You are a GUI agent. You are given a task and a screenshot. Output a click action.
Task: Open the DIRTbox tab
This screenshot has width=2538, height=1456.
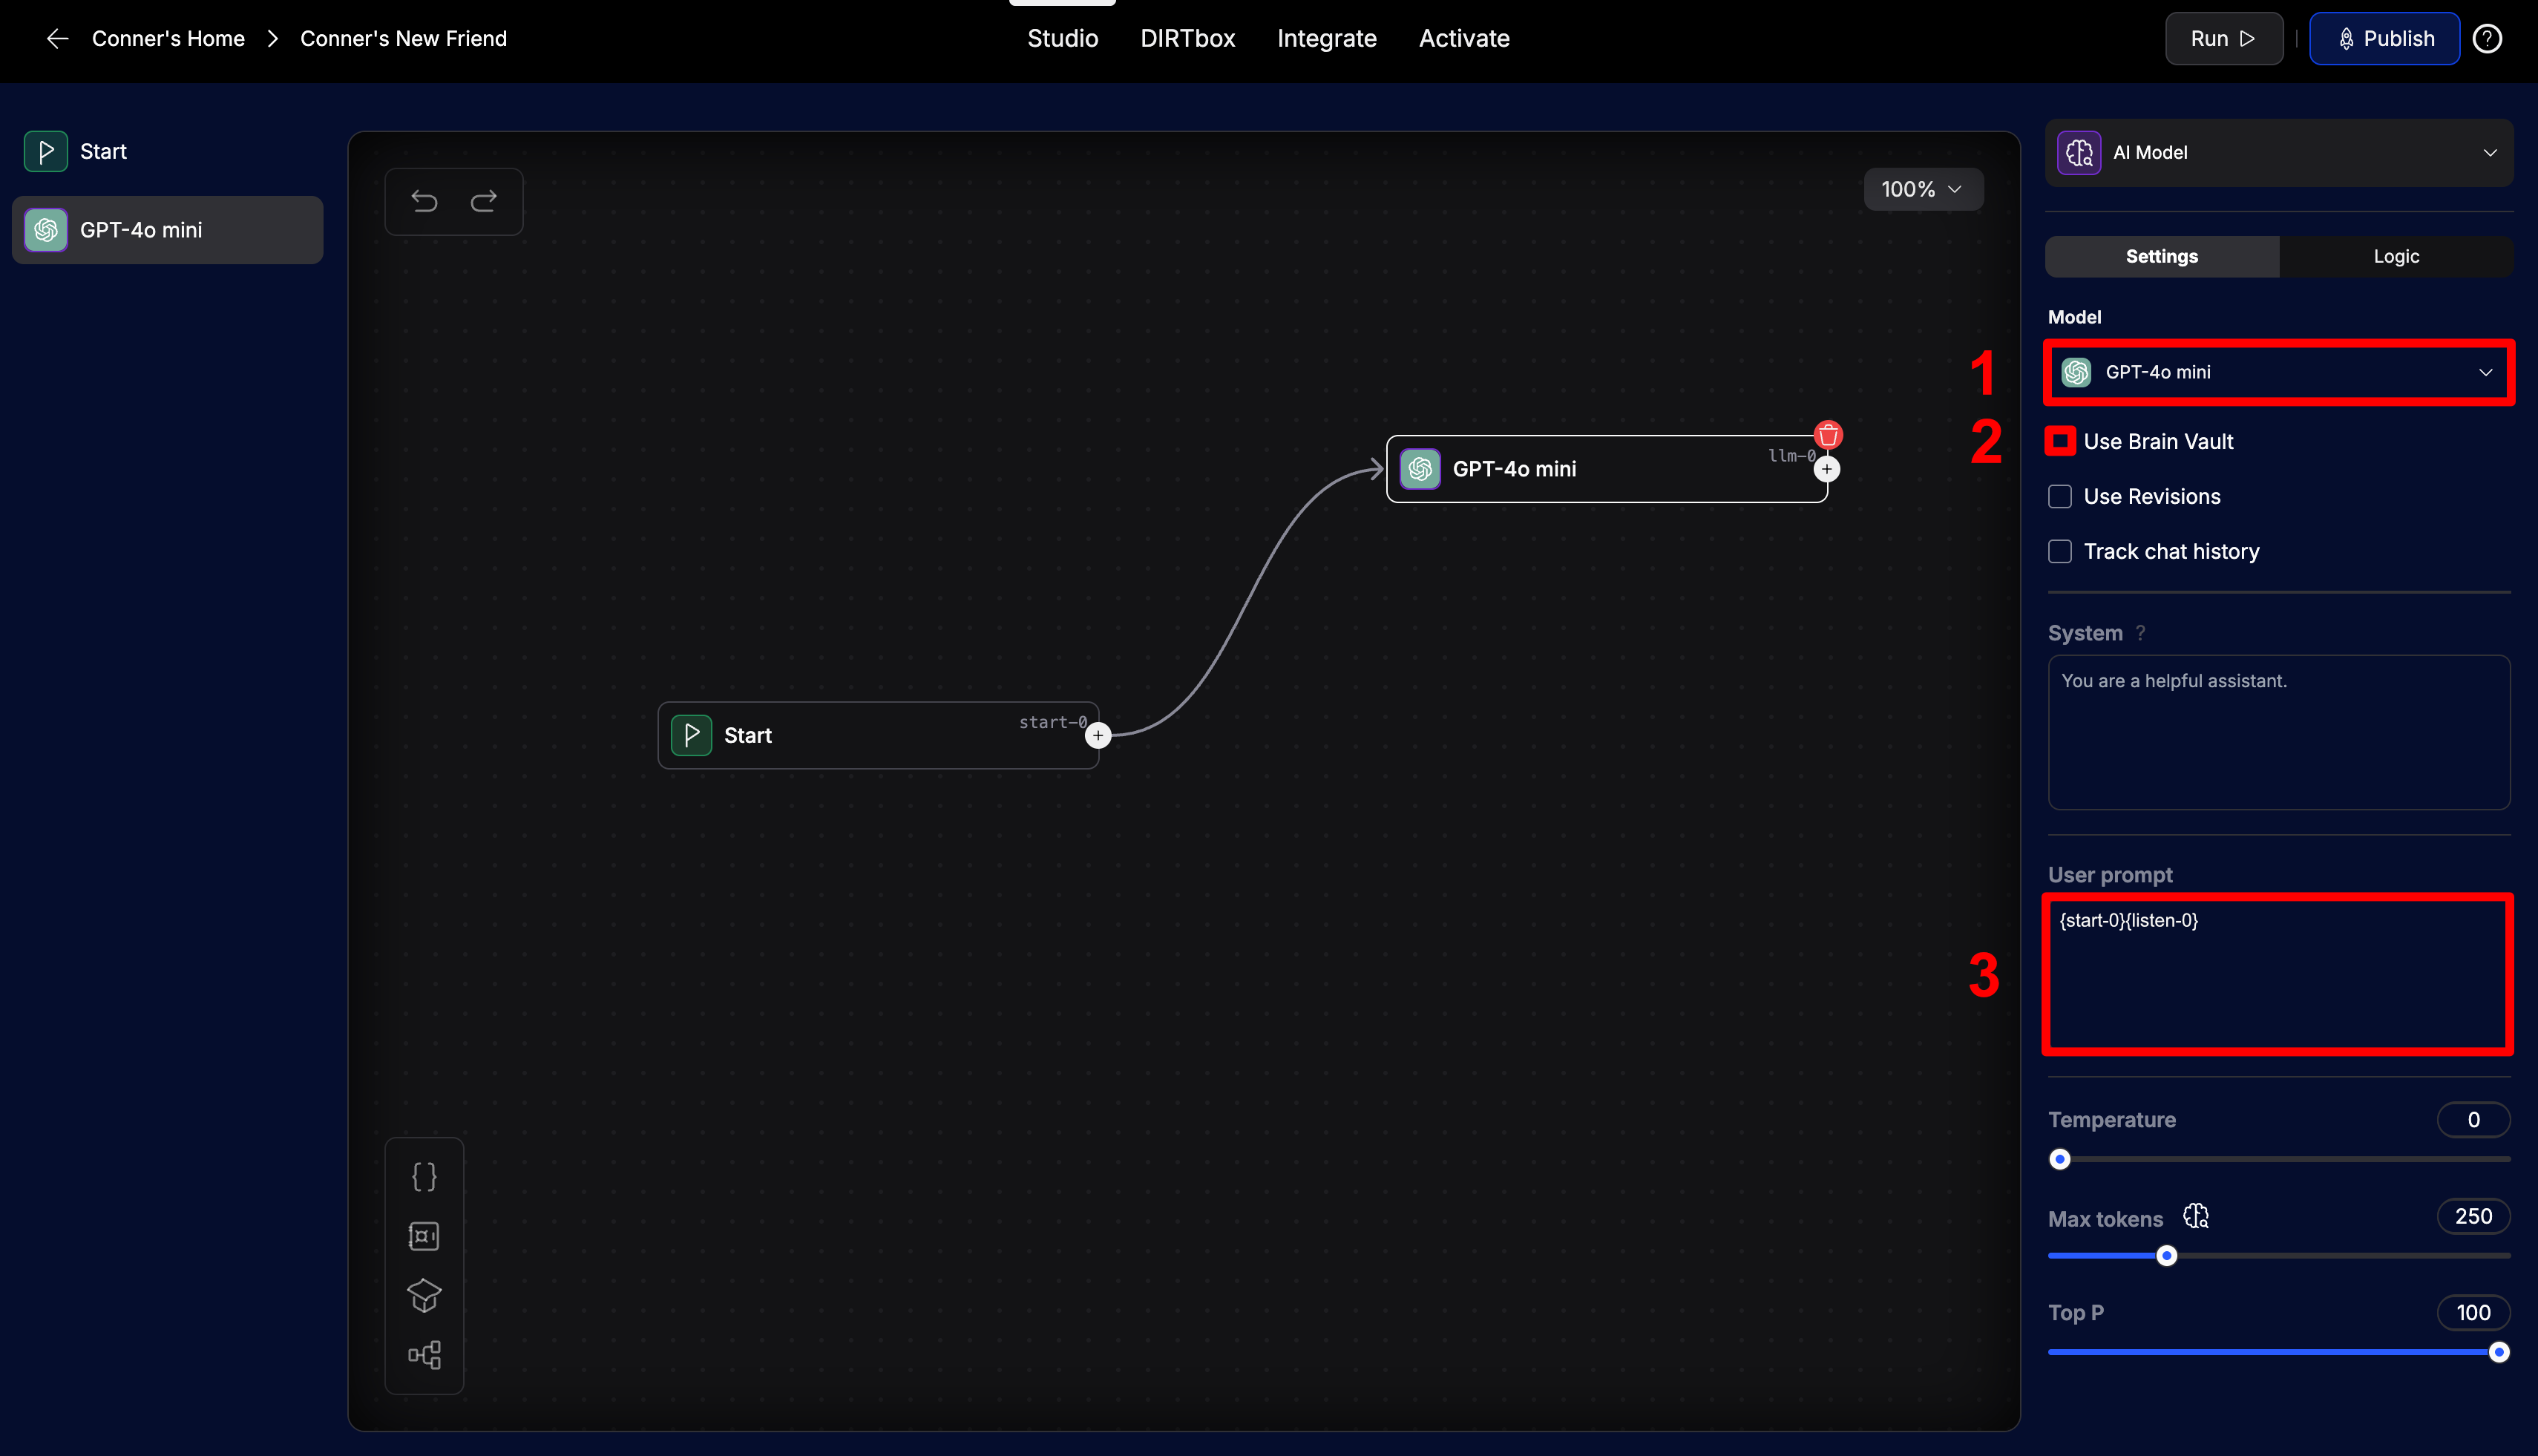1187,39
